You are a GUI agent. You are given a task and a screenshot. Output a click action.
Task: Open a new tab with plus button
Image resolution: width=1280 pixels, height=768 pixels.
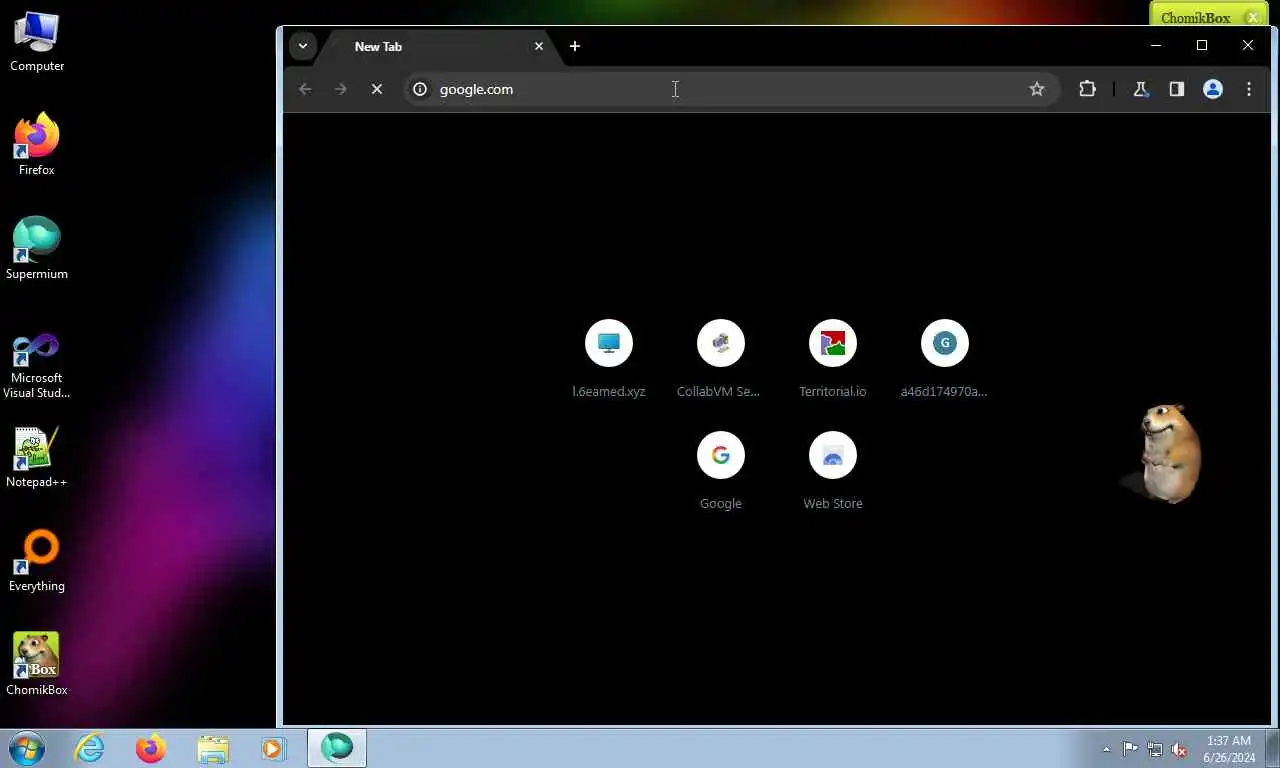pyautogui.click(x=574, y=46)
